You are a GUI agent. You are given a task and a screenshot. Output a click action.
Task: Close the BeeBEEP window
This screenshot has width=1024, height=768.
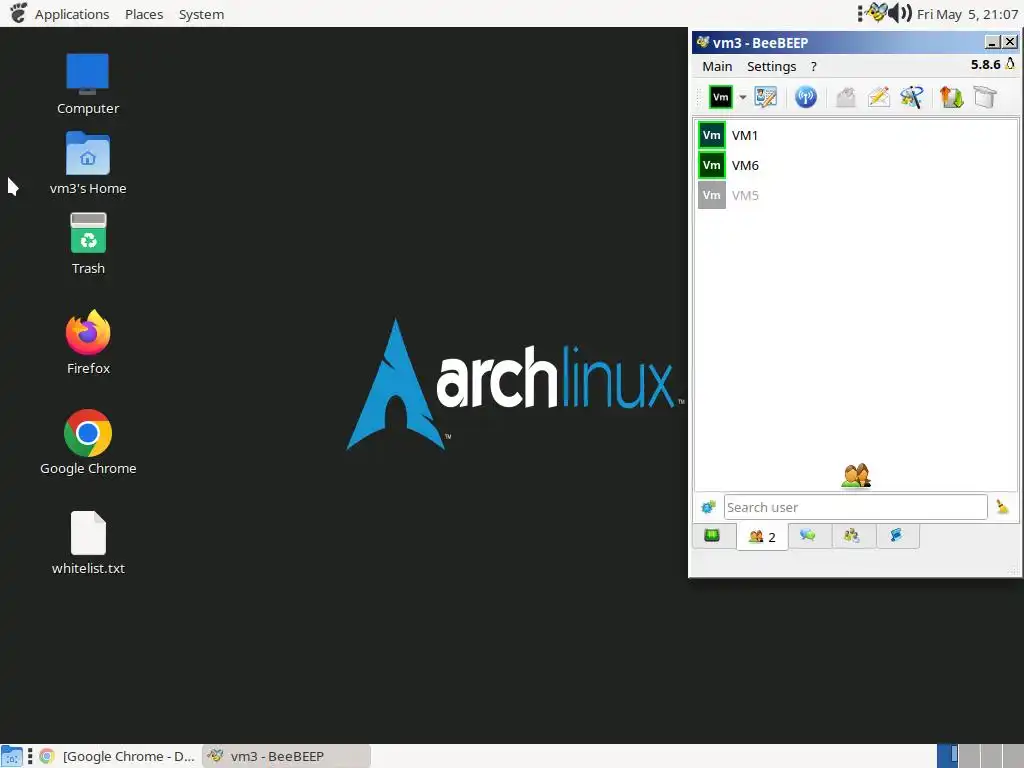[1010, 42]
